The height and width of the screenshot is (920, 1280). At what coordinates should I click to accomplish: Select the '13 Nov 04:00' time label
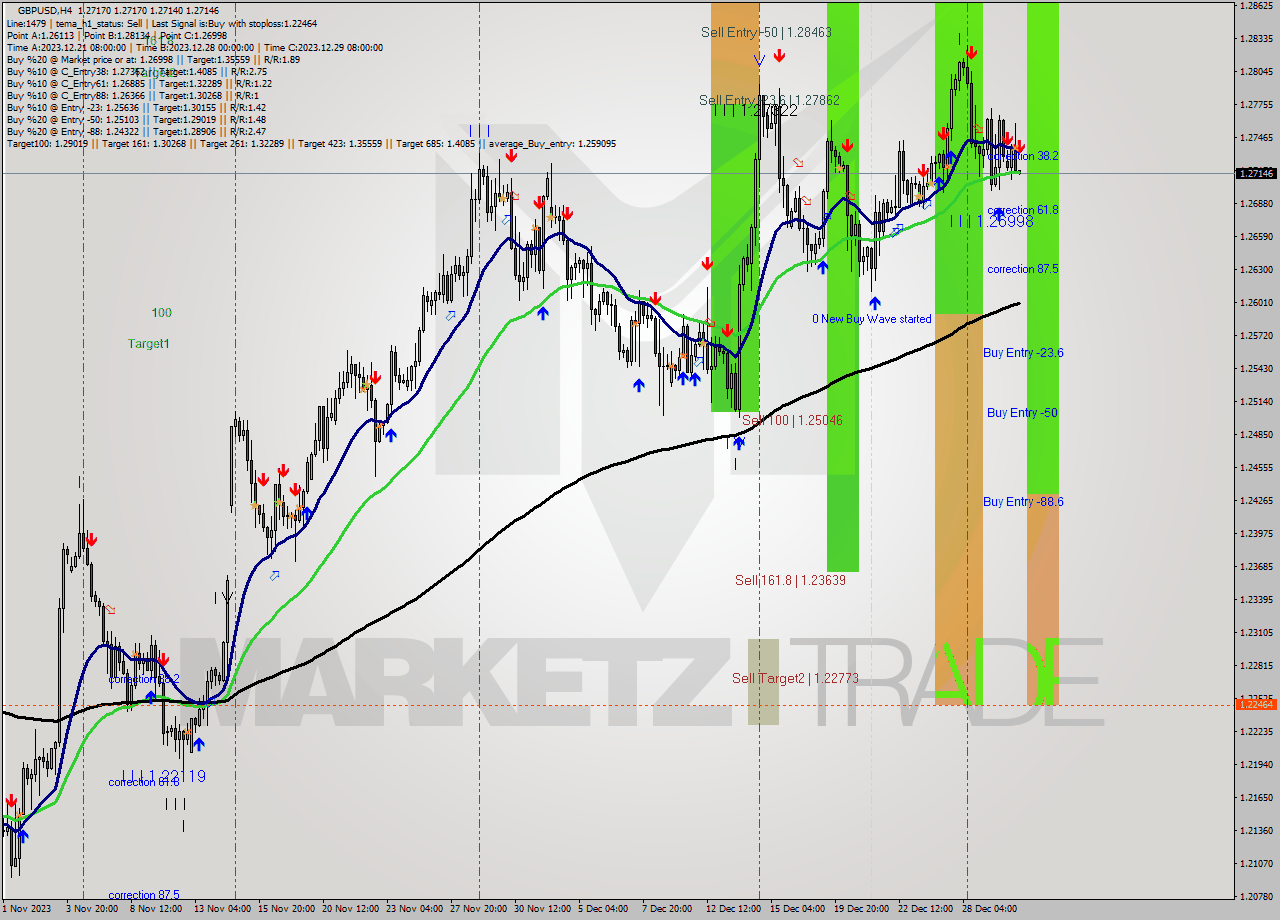pos(222,909)
